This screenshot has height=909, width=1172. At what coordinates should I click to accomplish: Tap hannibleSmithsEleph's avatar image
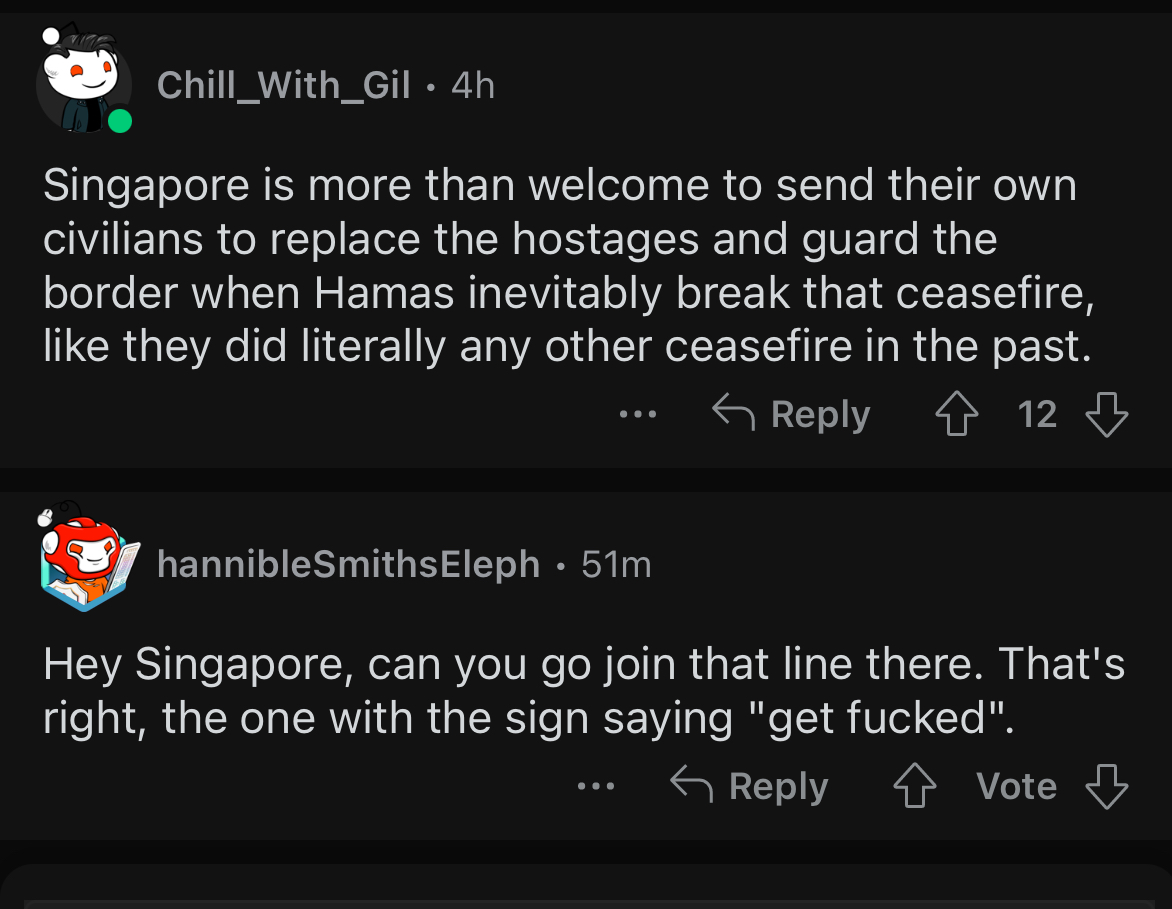point(85,561)
